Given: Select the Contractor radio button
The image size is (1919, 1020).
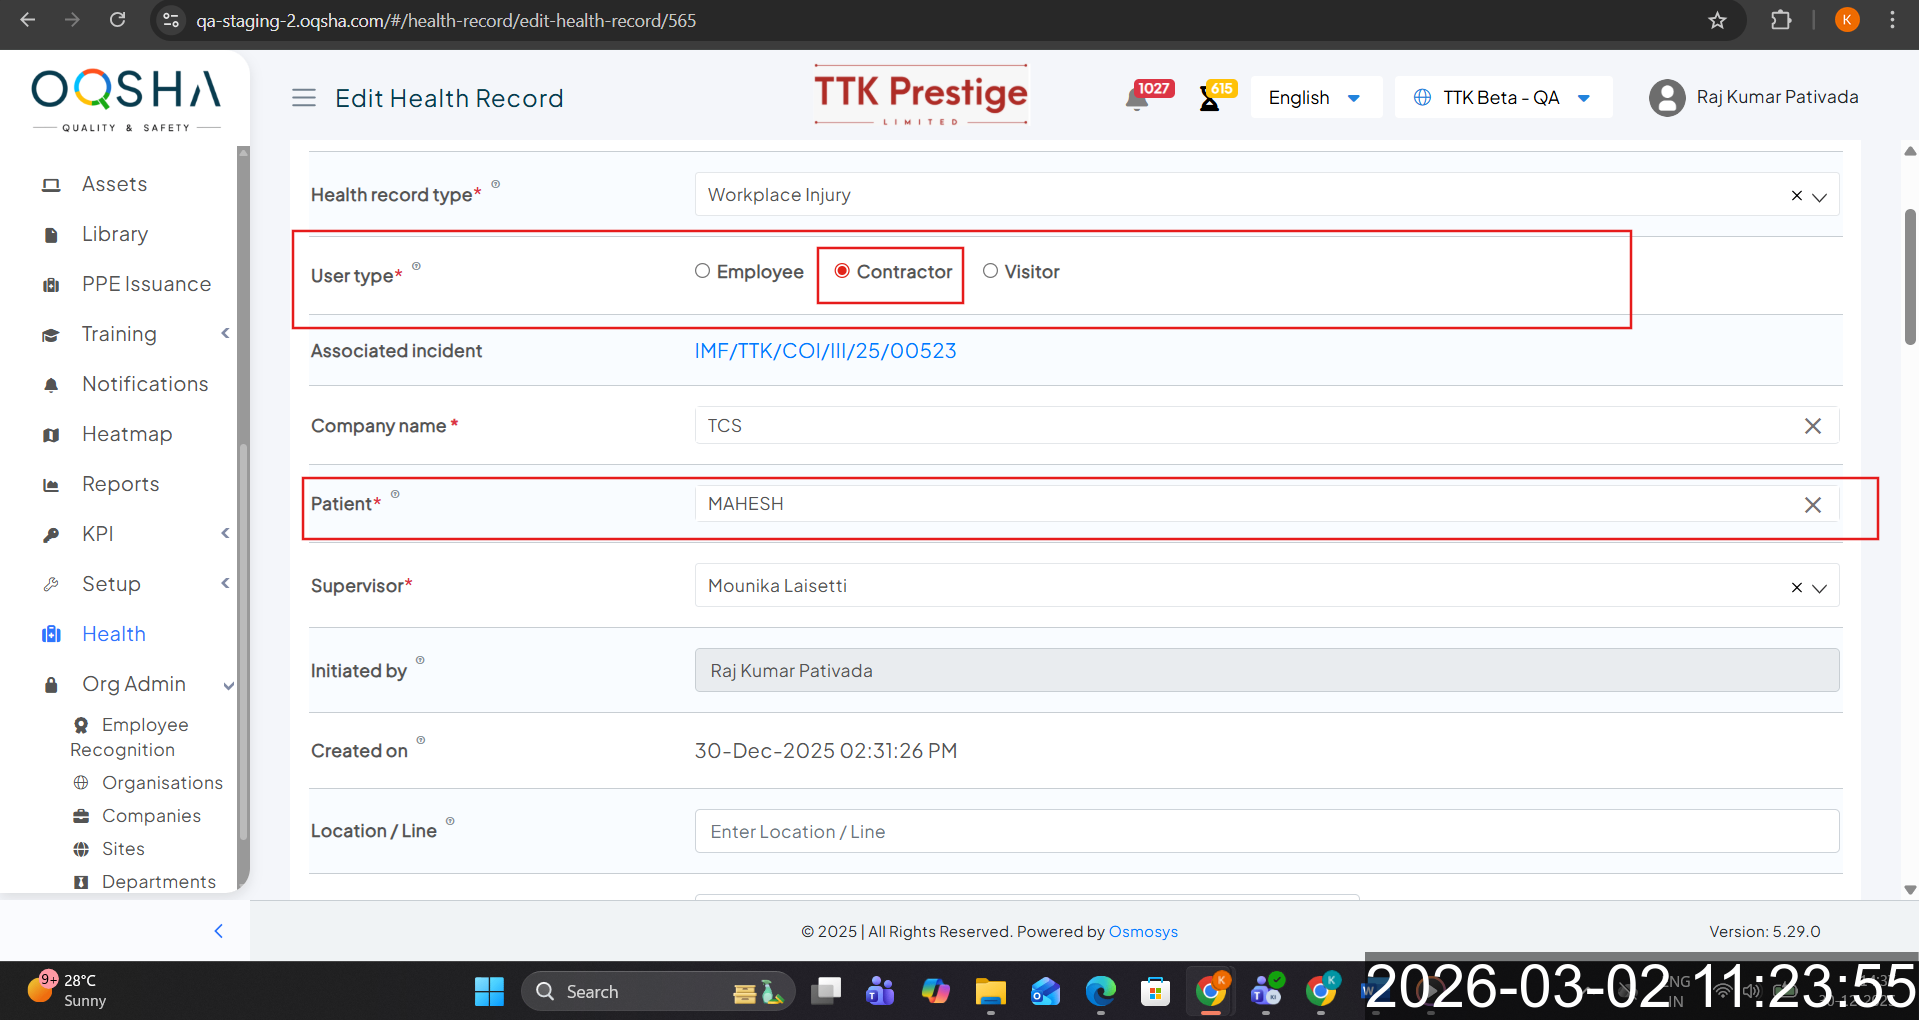Looking at the screenshot, I should pyautogui.click(x=842, y=271).
